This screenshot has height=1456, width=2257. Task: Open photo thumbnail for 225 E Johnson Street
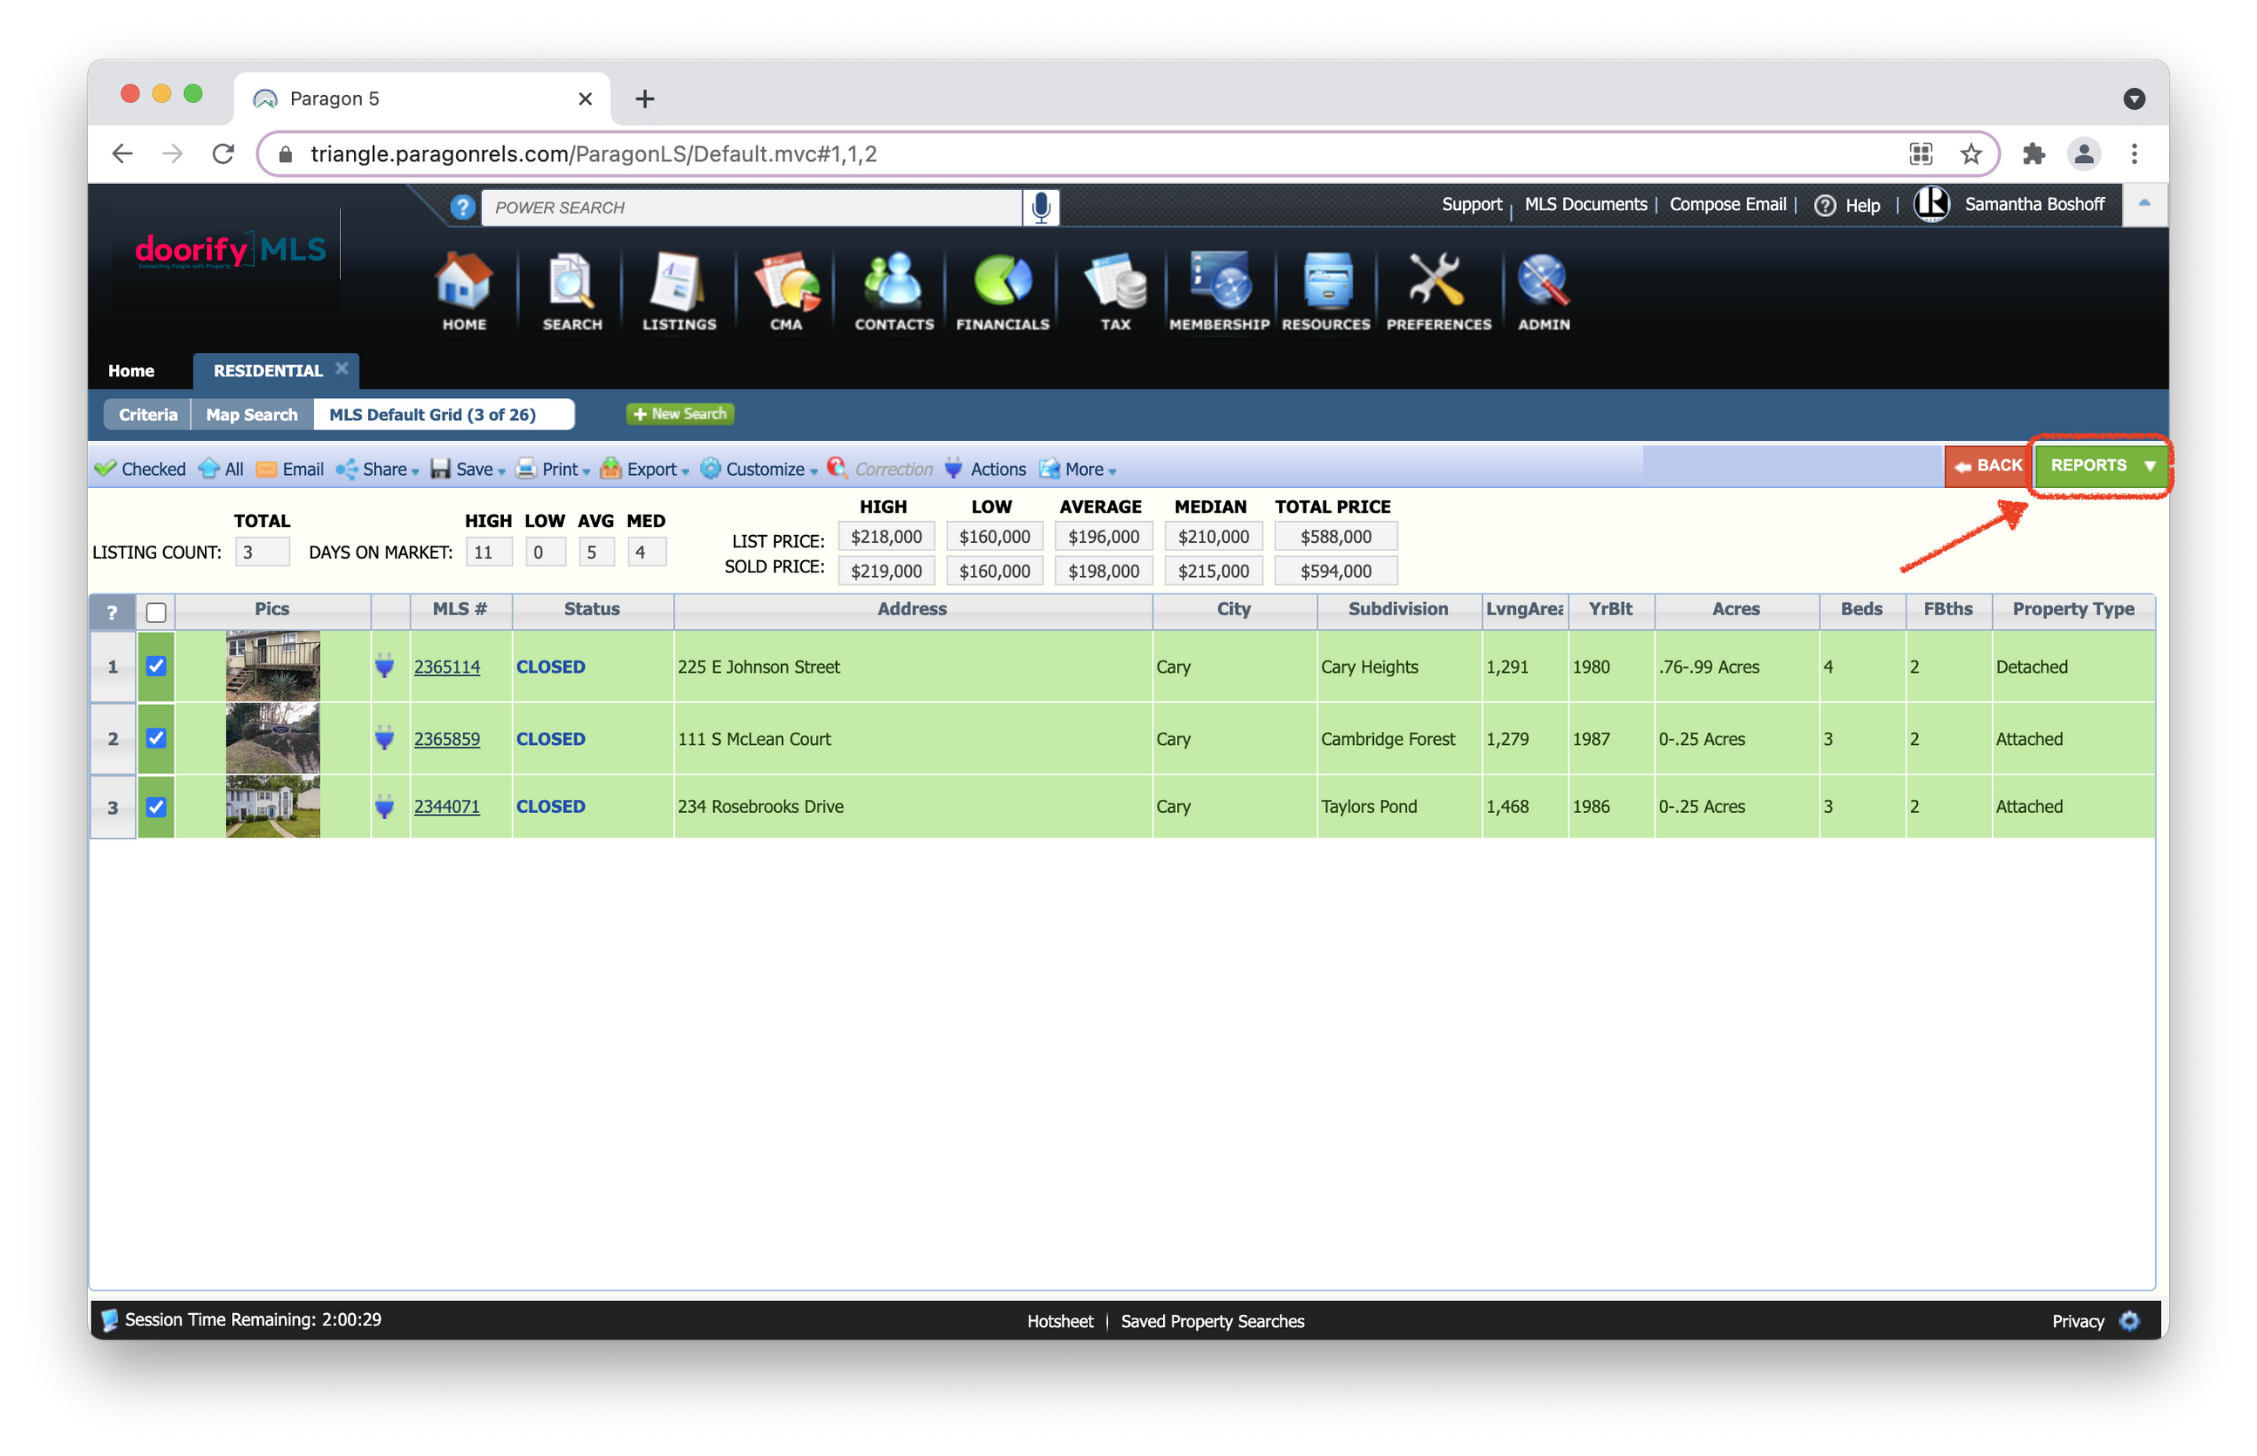pyautogui.click(x=272, y=666)
